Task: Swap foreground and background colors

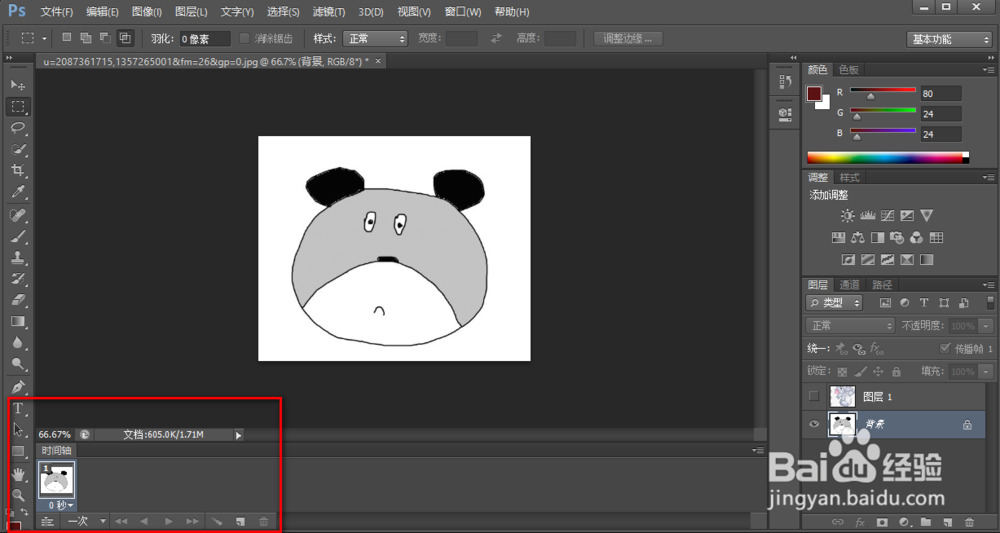Action: [x=24, y=512]
